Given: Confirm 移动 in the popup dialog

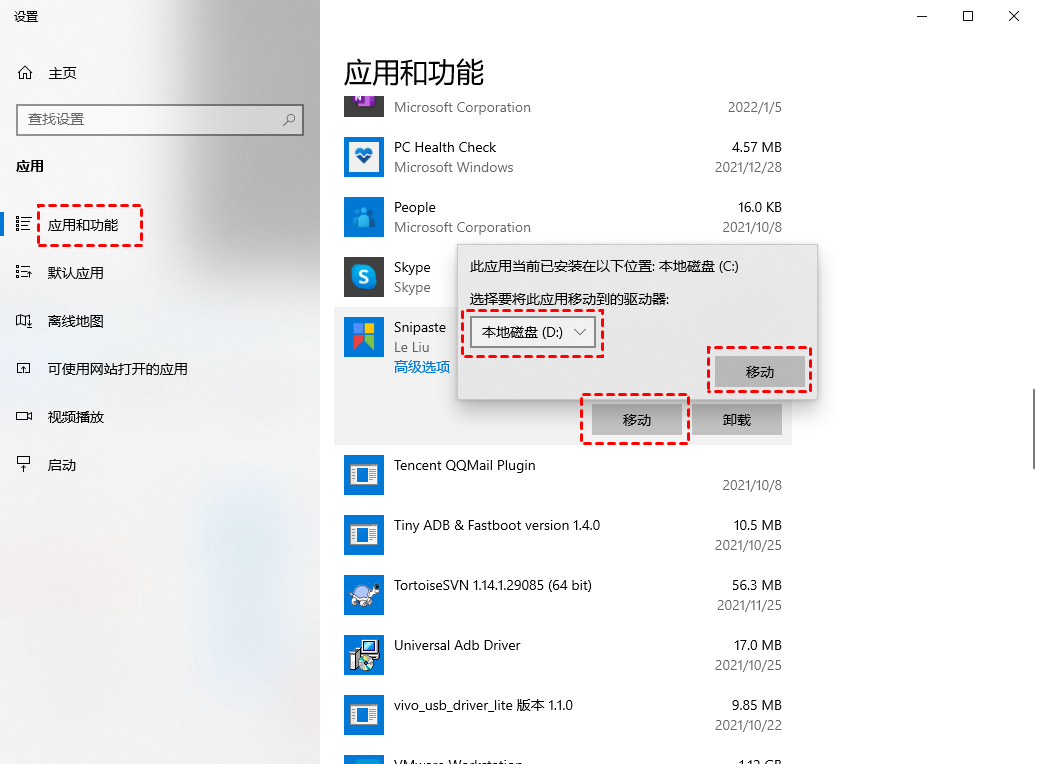Looking at the screenshot, I should [x=759, y=372].
